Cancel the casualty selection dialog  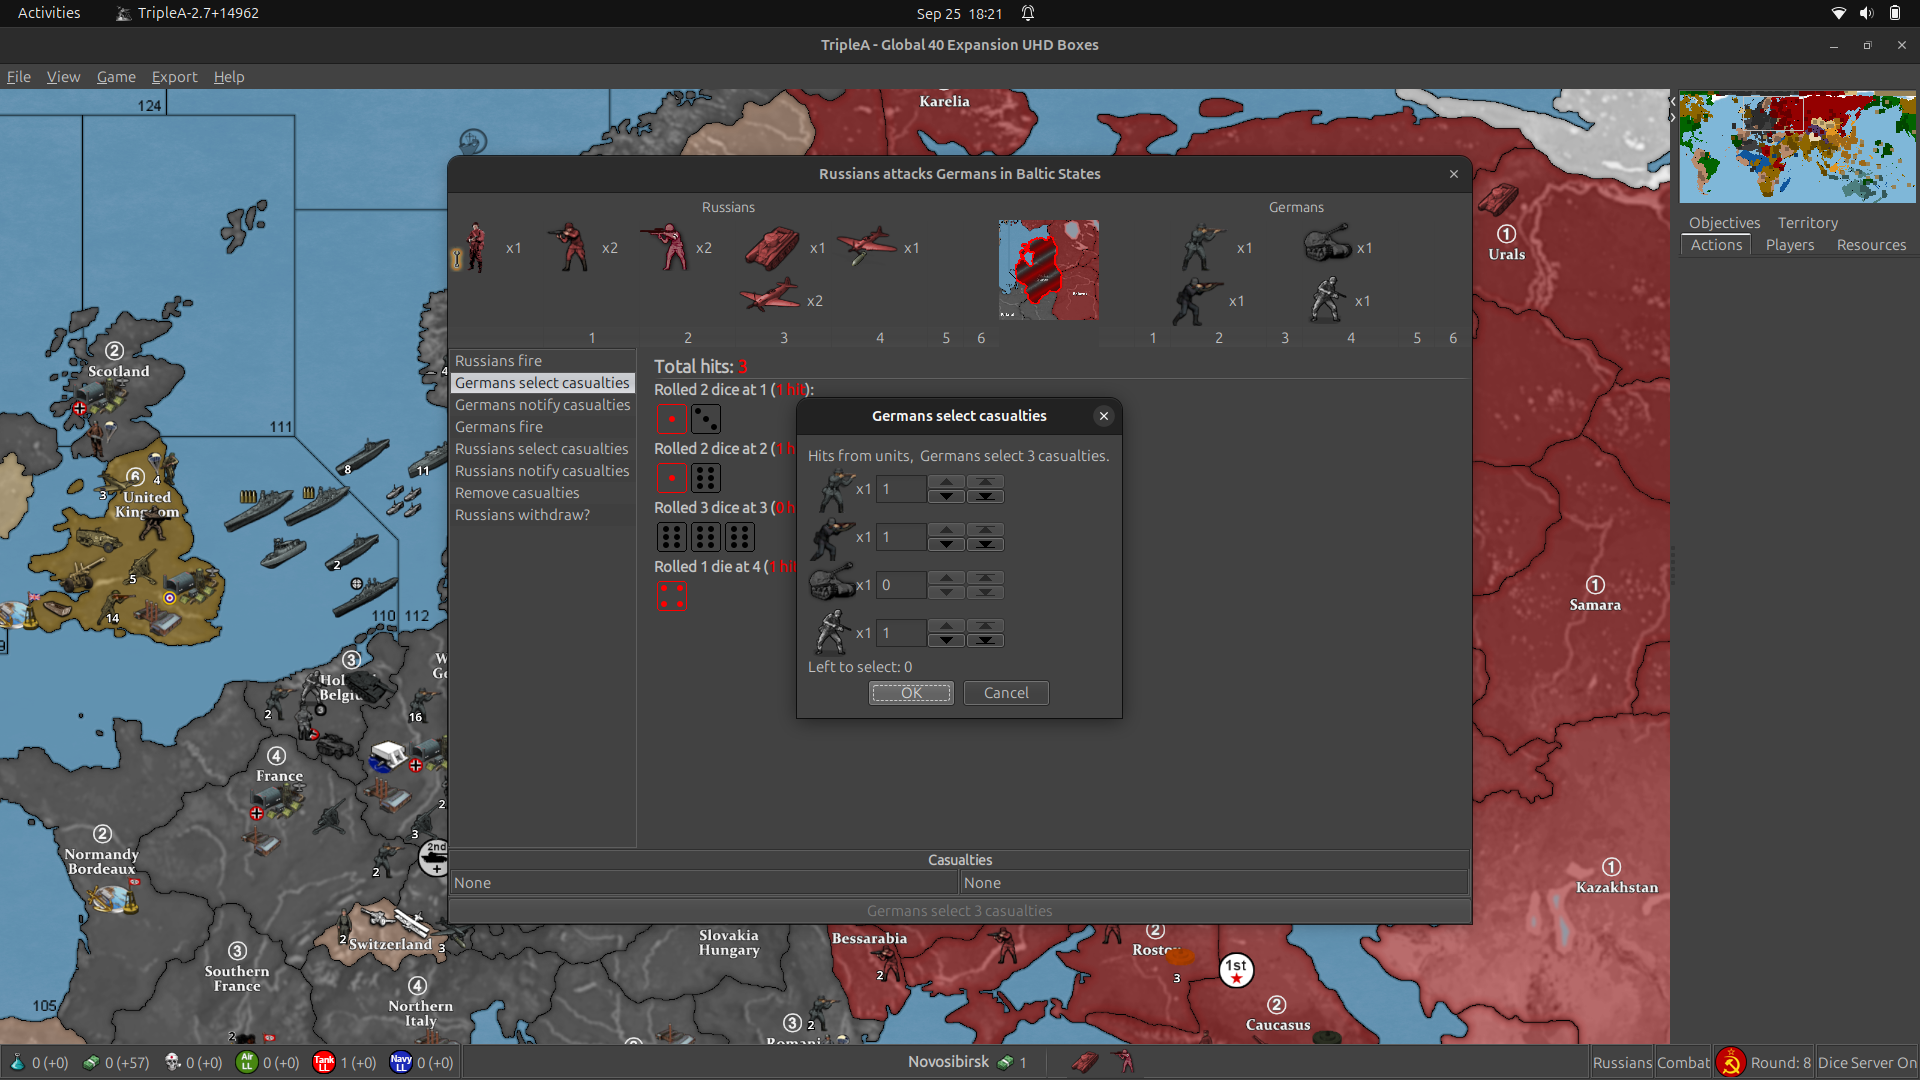(1006, 693)
